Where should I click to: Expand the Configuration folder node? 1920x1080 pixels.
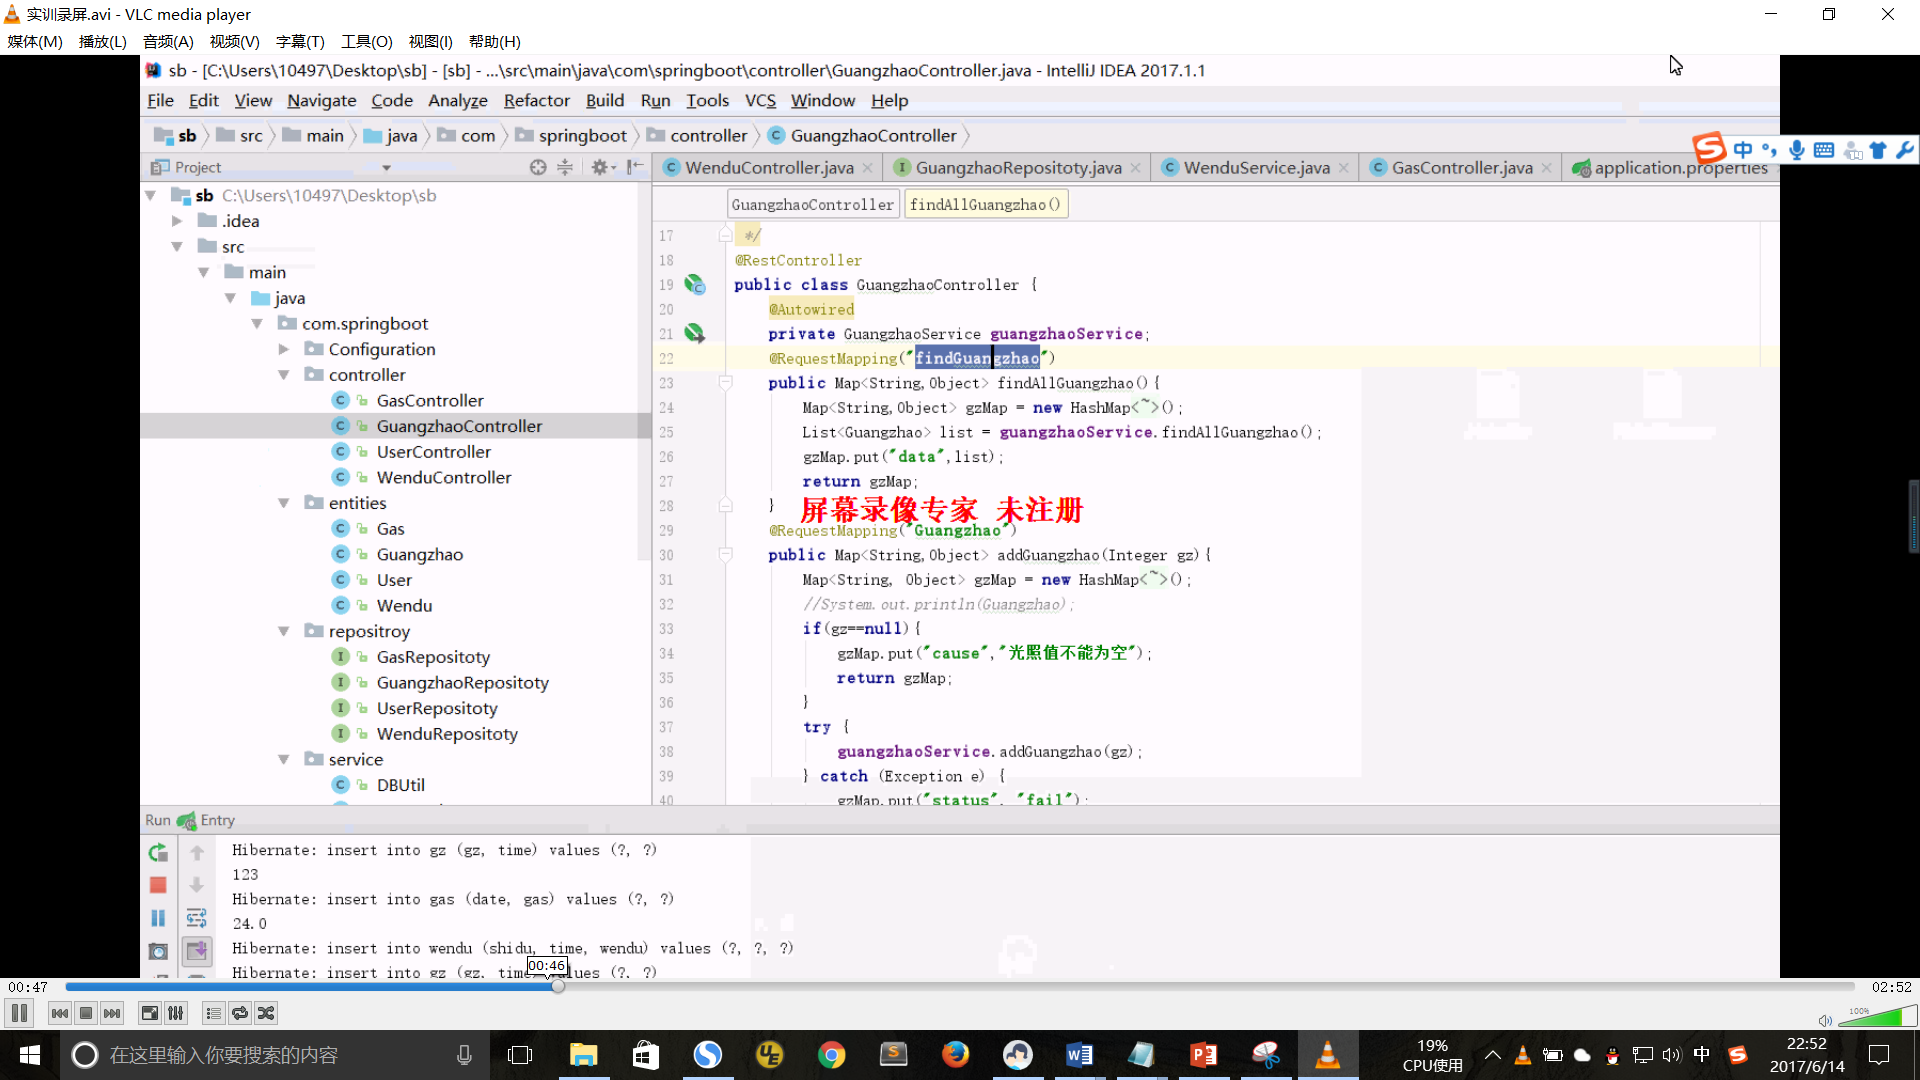tap(284, 349)
